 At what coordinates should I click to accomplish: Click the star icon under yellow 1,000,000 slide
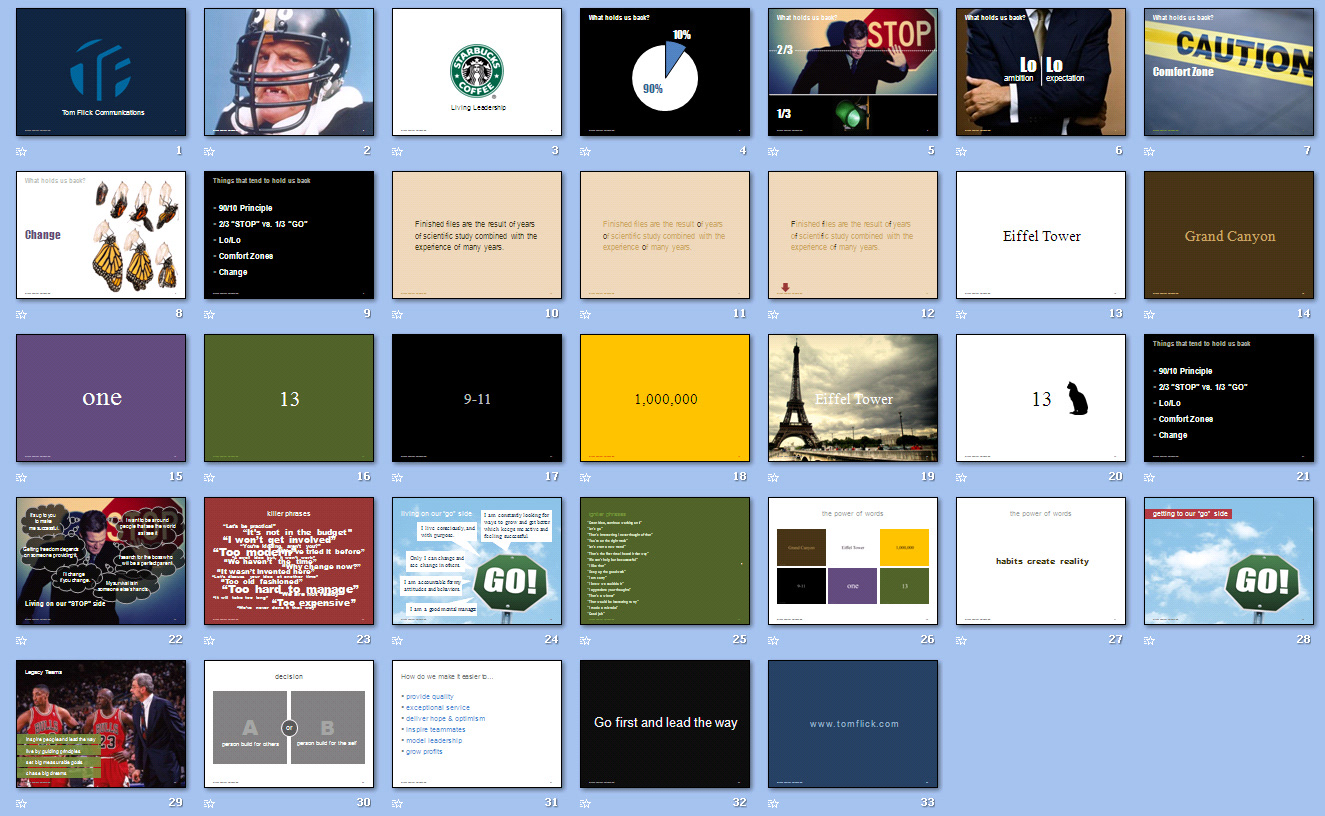click(585, 477)
